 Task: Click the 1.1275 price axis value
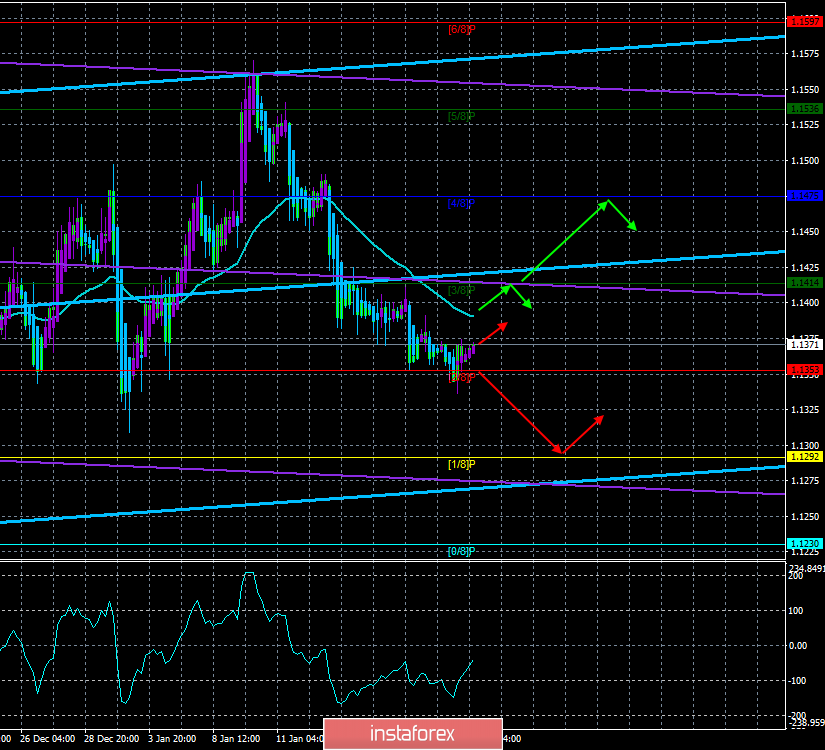click(x=805, y=481)
